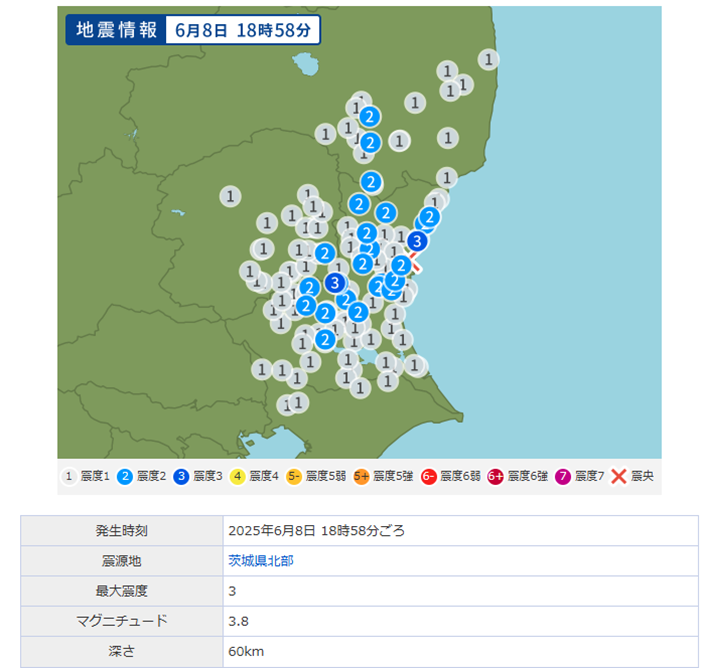Click the 震度1 gray legend icon
702x668 pixels.
pos(70,476)
